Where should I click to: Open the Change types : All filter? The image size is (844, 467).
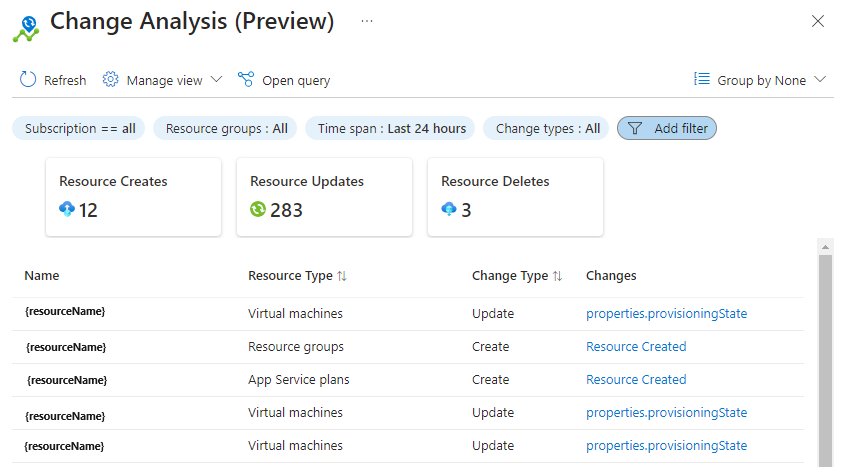[x=546, y=129]
